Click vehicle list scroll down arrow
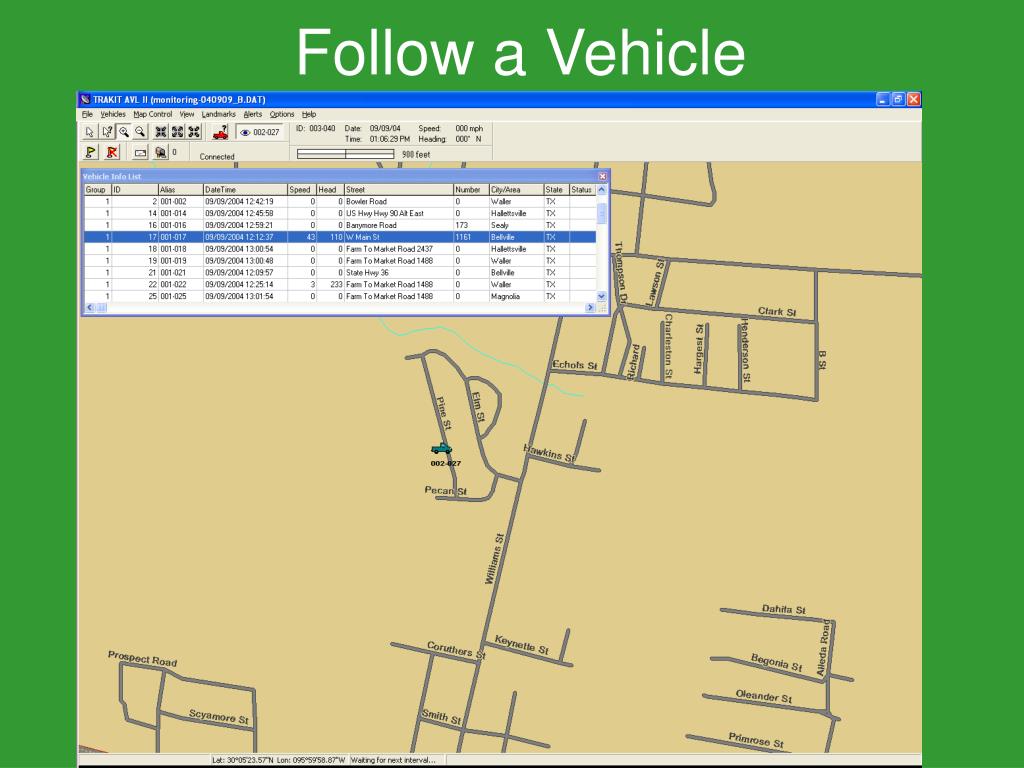This screenshot has height=768, width=1024. pos(602,296)
